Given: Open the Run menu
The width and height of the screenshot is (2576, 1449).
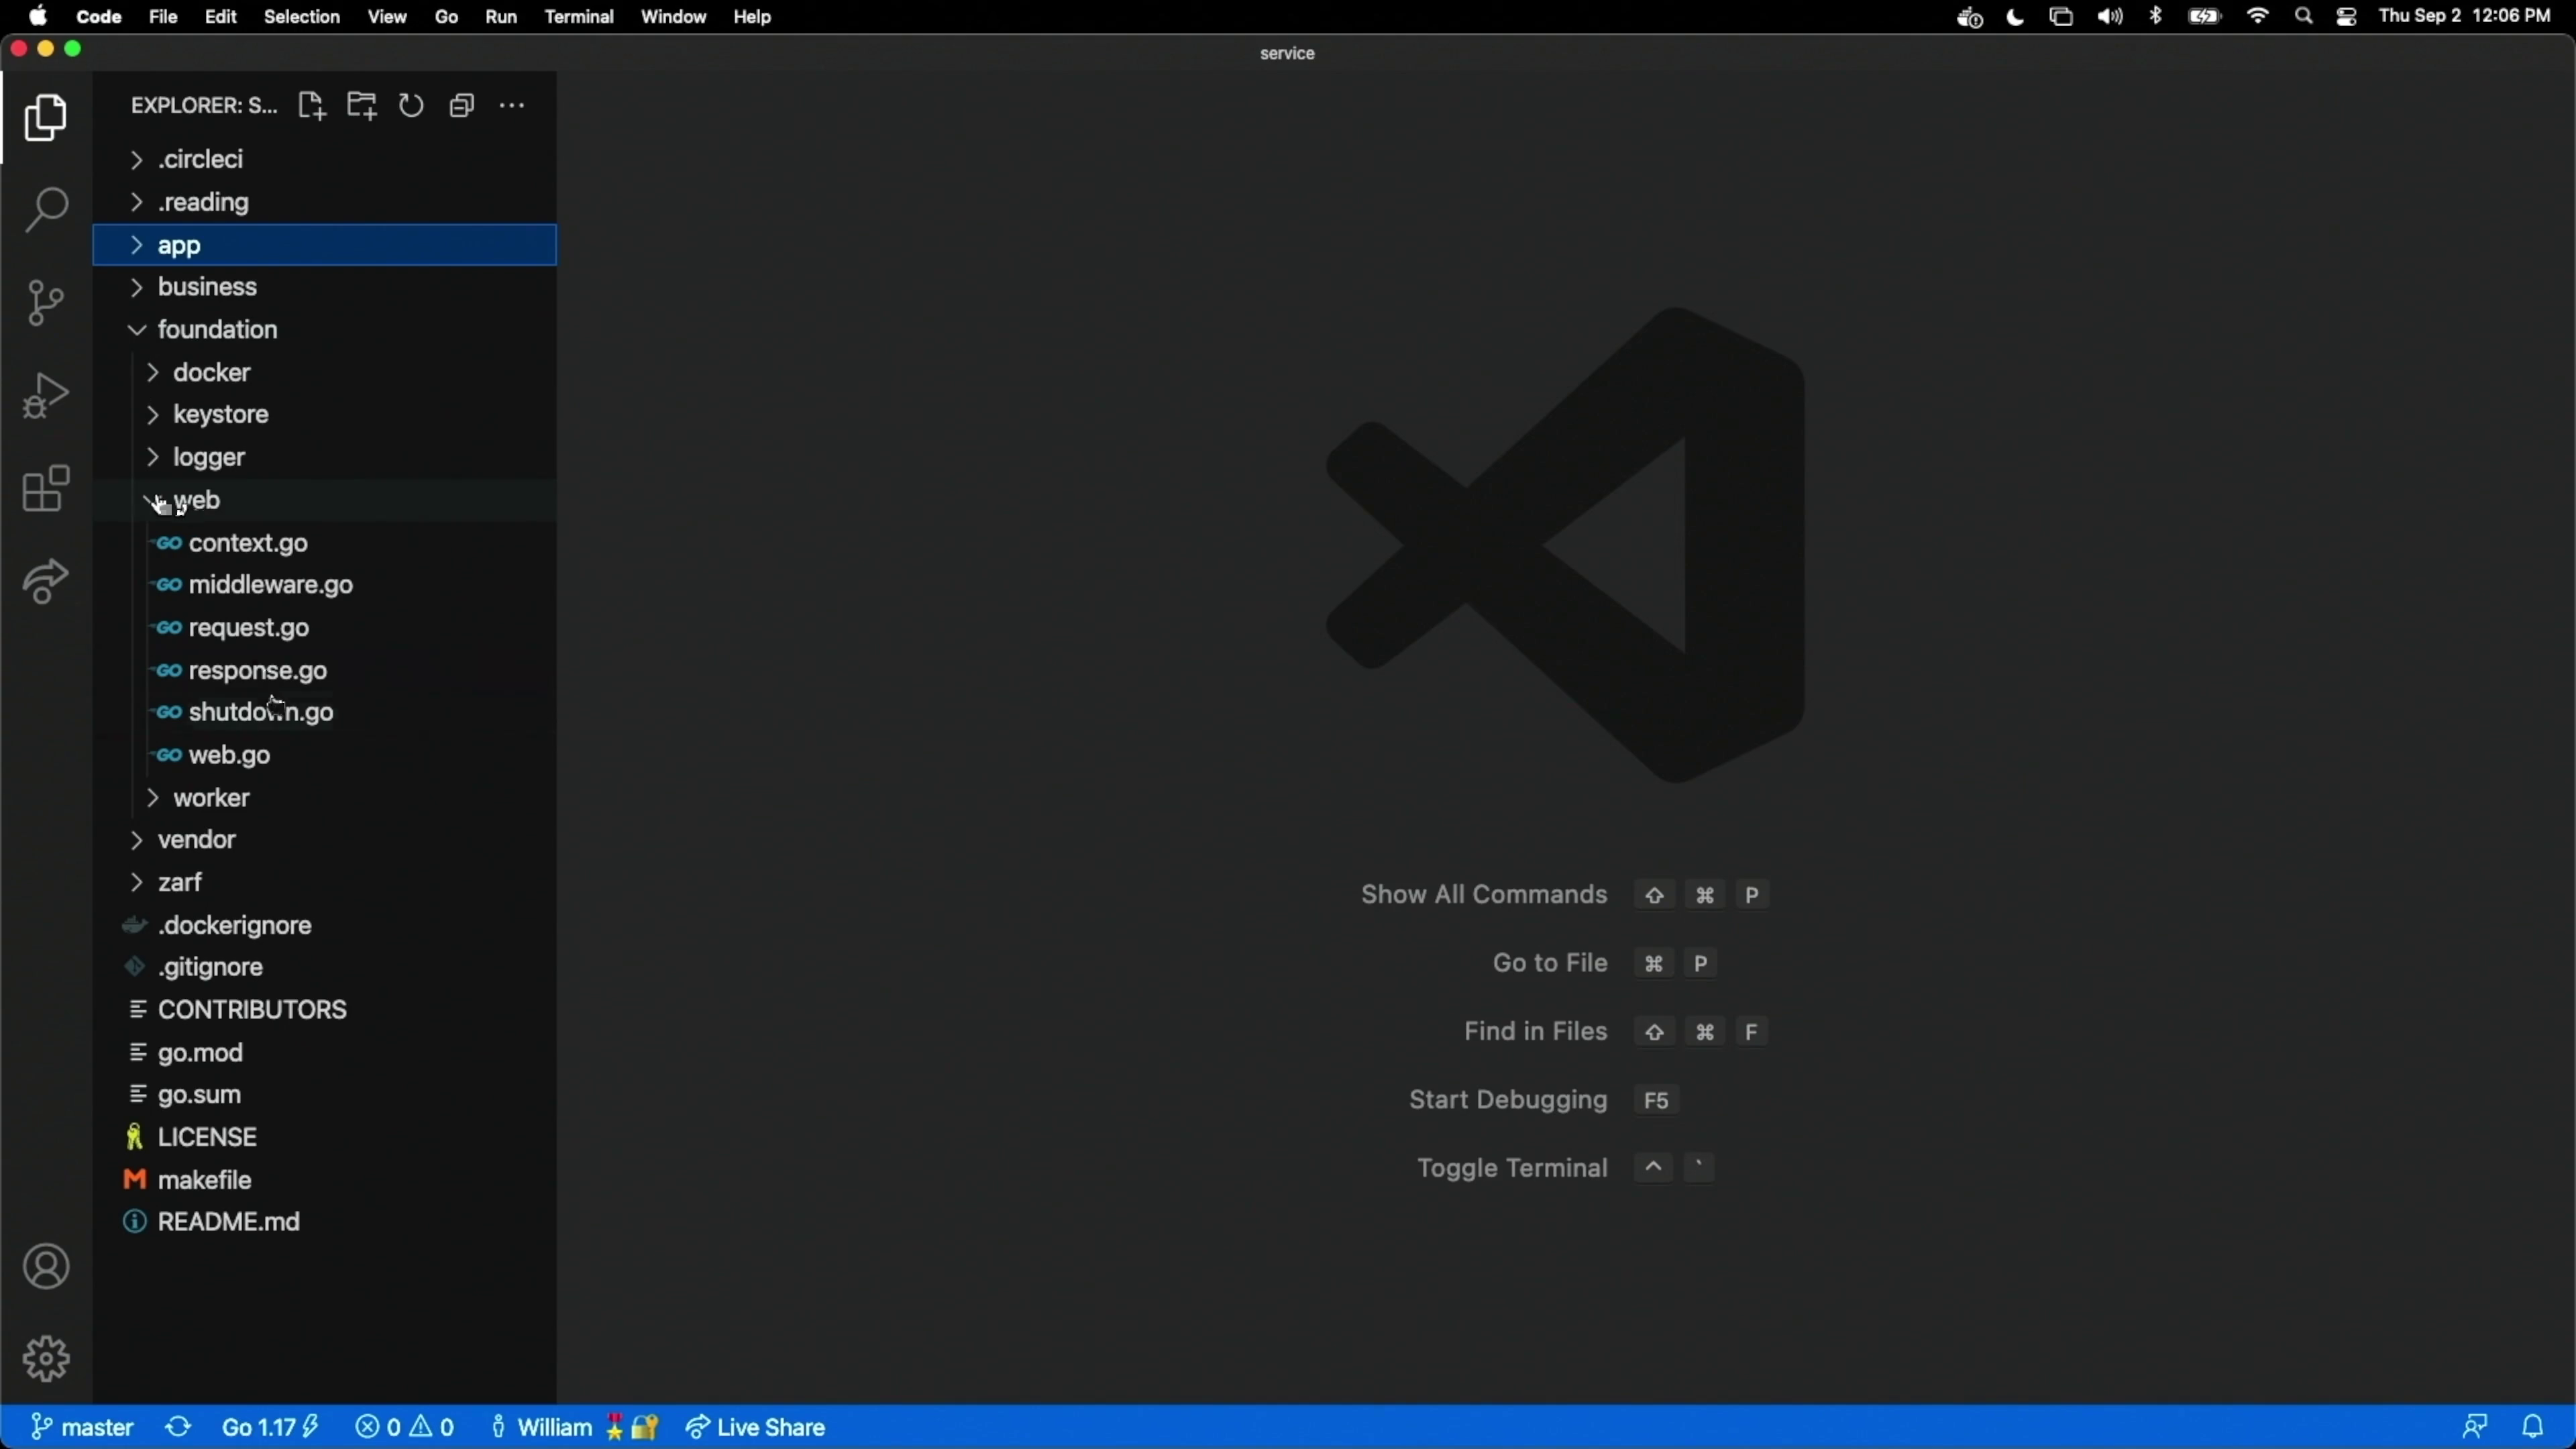Looking at the screenshot, I should click(501, 17).
